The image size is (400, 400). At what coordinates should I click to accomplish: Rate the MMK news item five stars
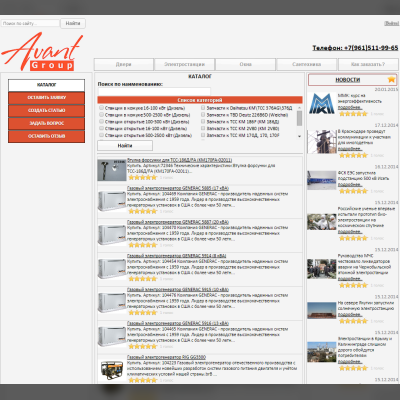[353, 114]
